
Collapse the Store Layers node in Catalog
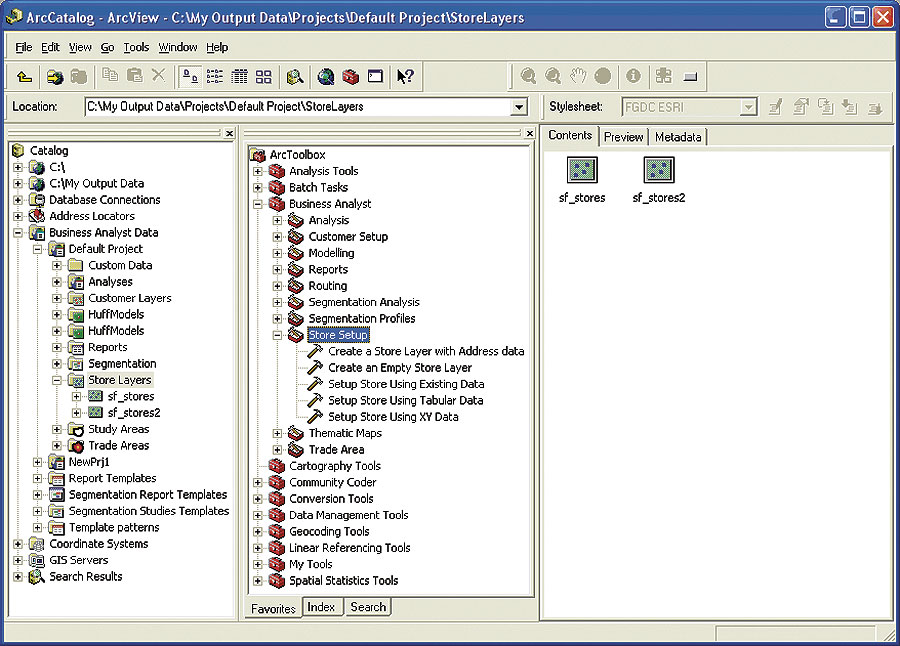pyautogui.click(x=57, y=380)
